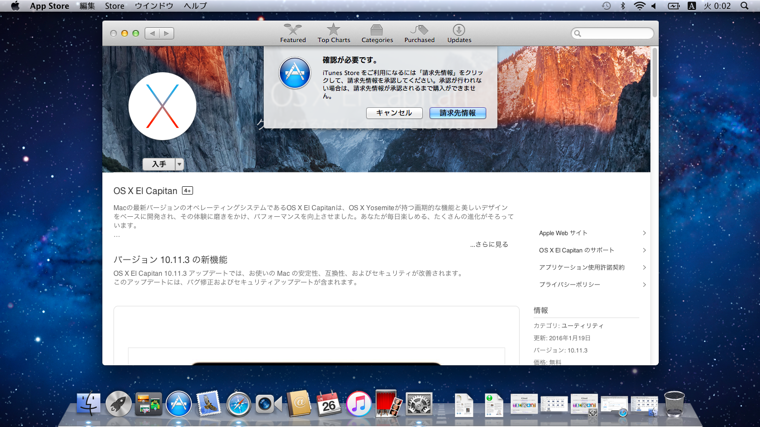The height and width of the screenshot is (427, 760).
Task: Click the バージョン 10.11.3 の新機能 heading
Action: (x=170, y=260)
